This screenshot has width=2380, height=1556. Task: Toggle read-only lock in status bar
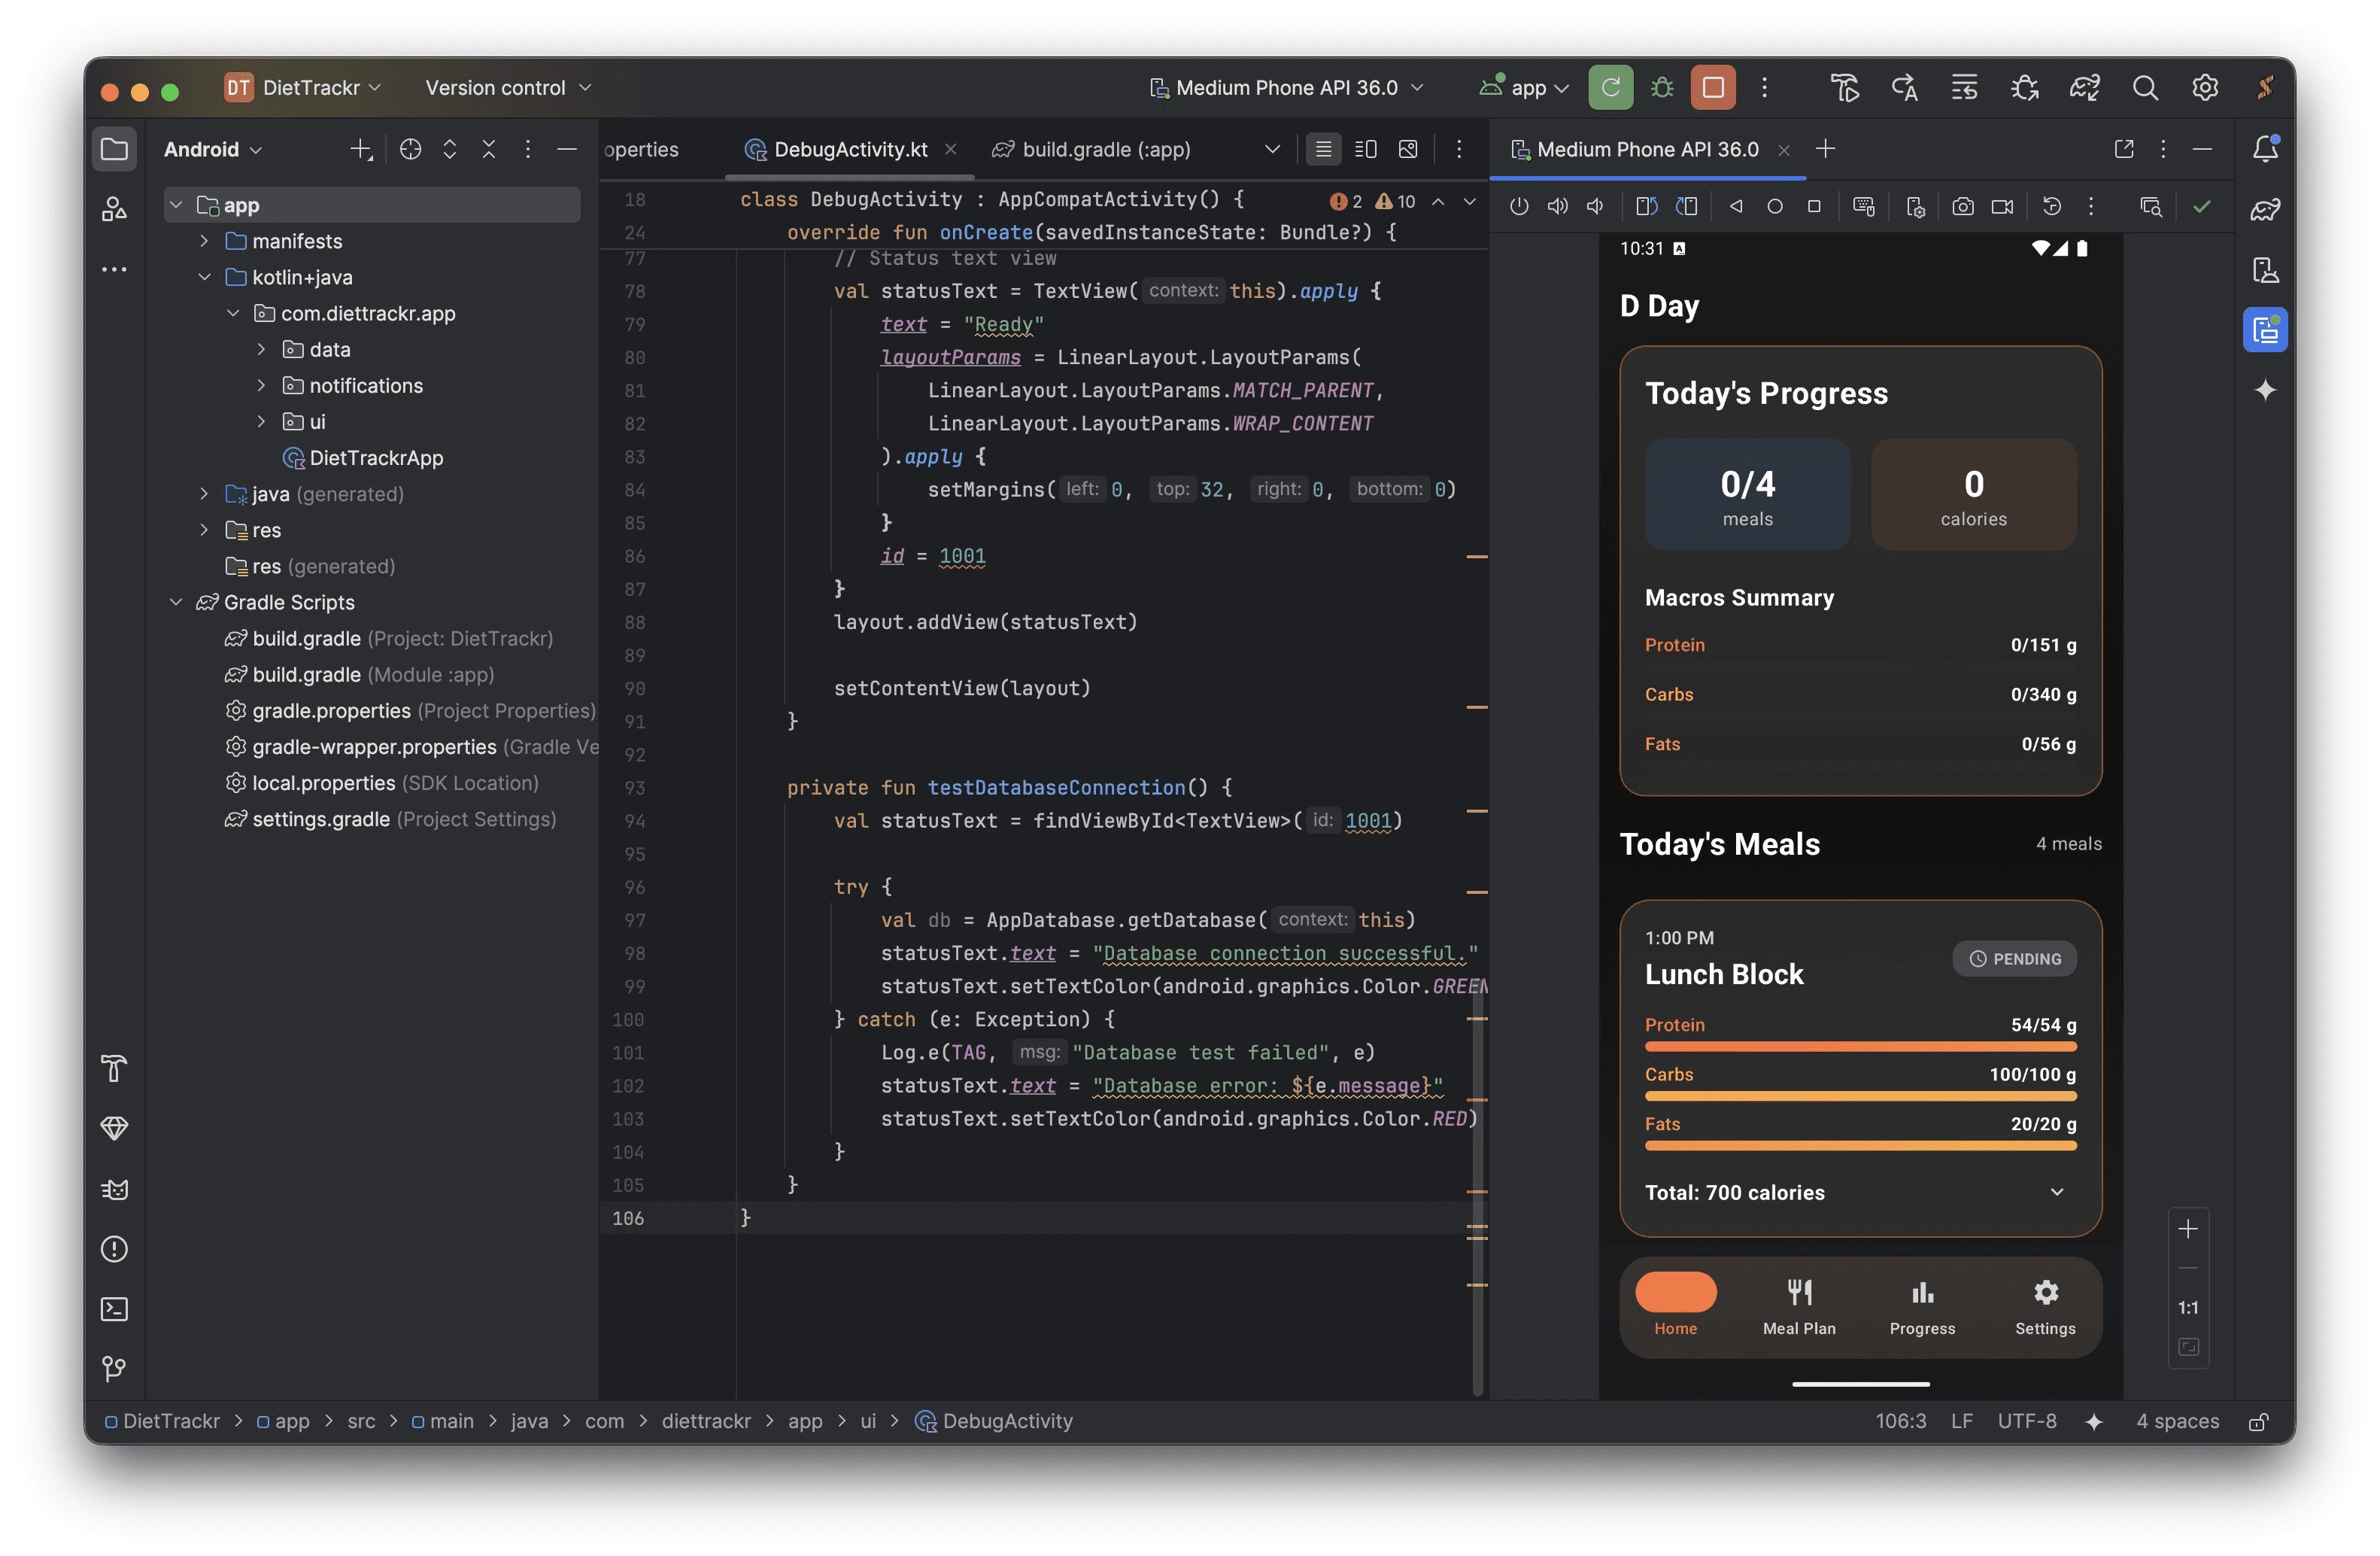pyautogui.click(x=2257, y=1421)
